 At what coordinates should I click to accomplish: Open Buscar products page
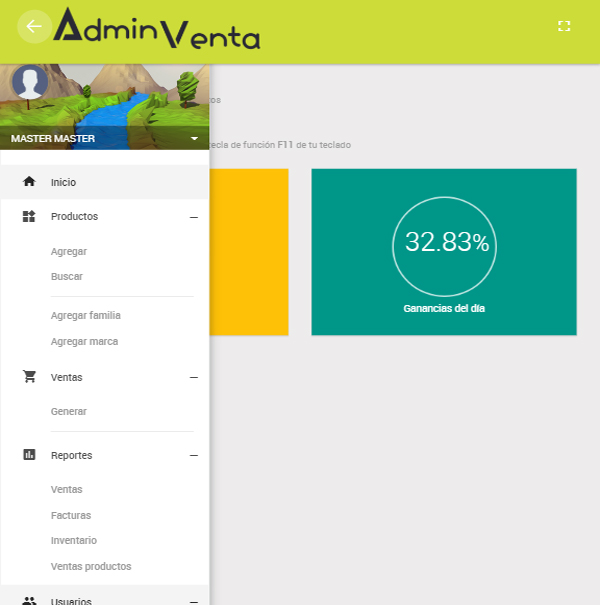click(x=67, y=276)
